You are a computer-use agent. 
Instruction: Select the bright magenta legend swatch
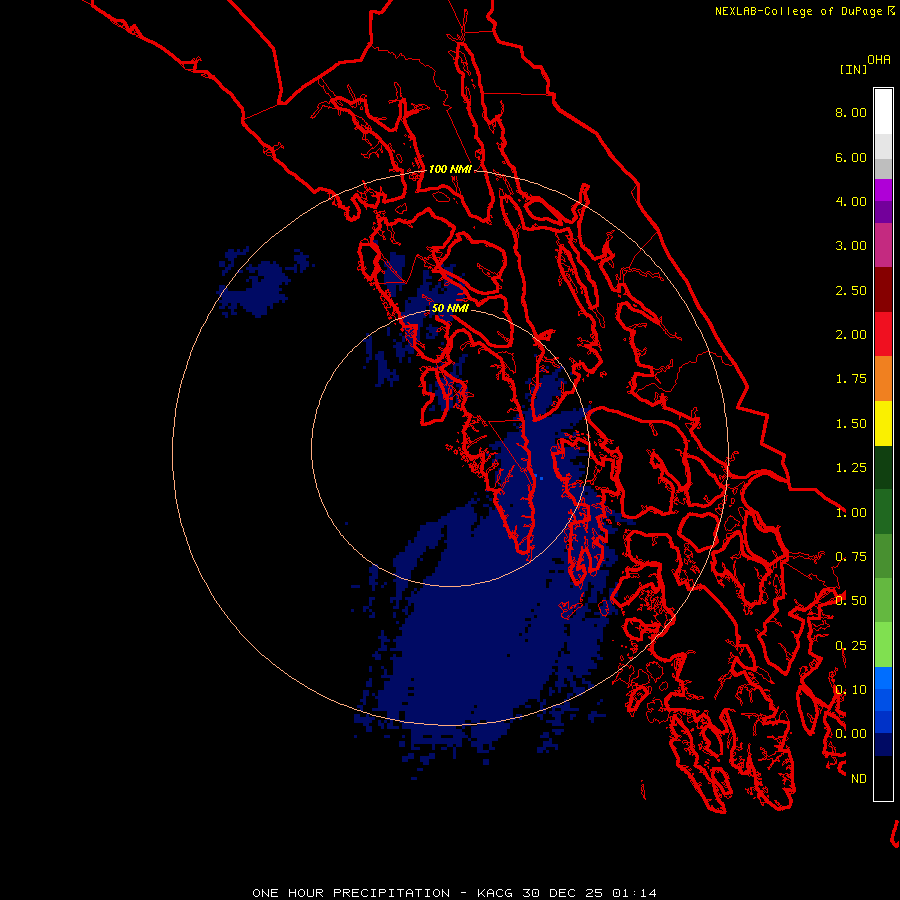click(883, 190)
